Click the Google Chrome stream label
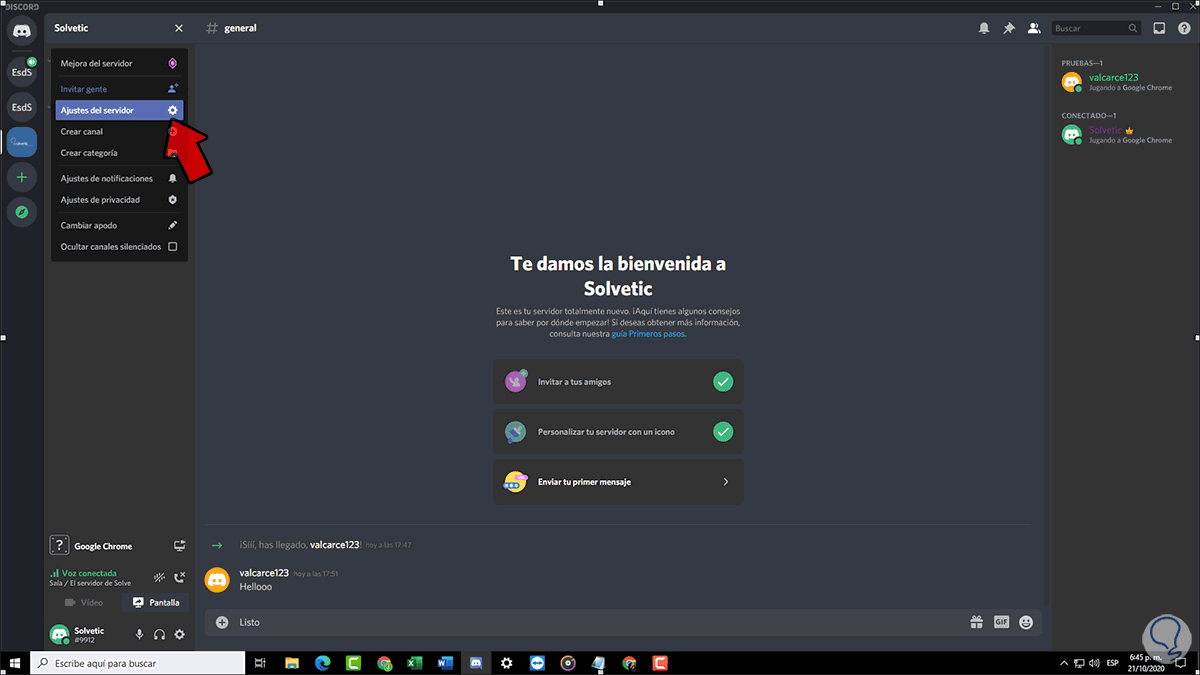This screenshot has width=1200, height=675. 103,546
